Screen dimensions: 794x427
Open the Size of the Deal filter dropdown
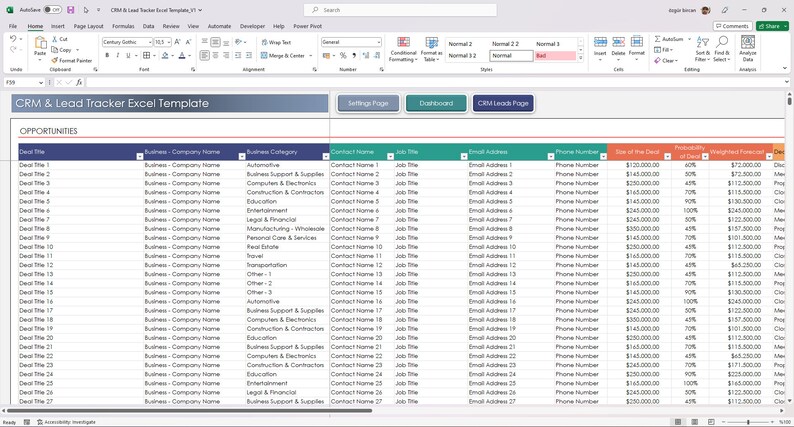[x=667, y=157]
